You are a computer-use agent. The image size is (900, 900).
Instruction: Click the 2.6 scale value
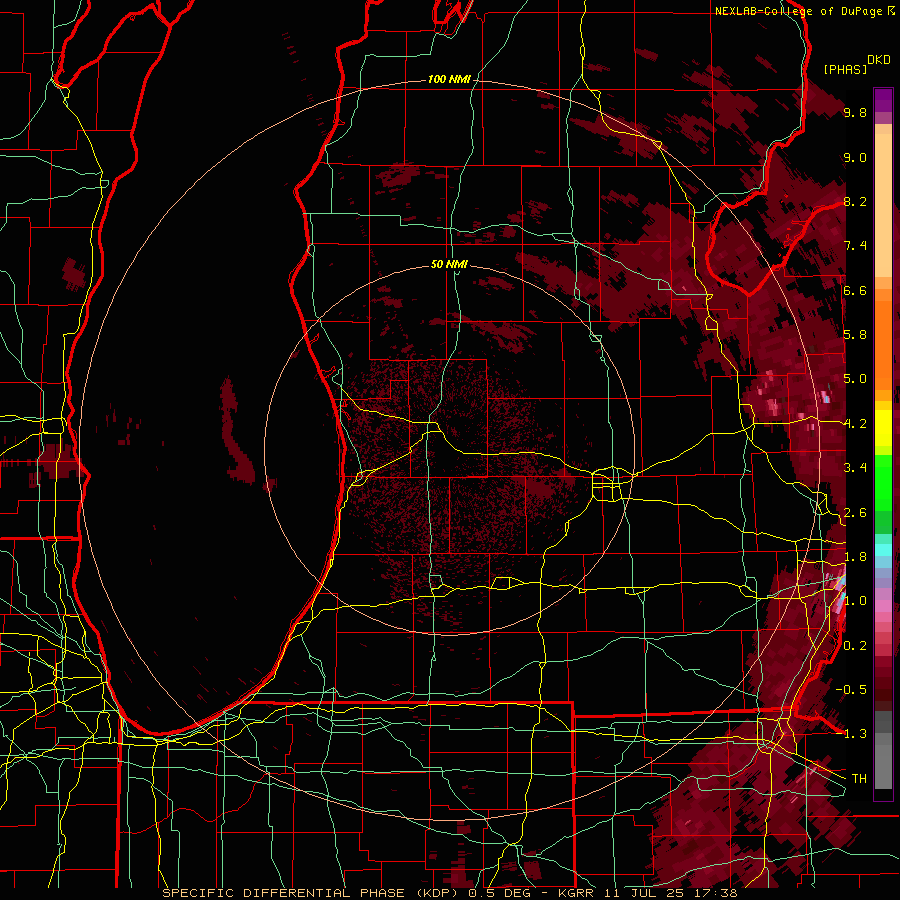[855, 513]
